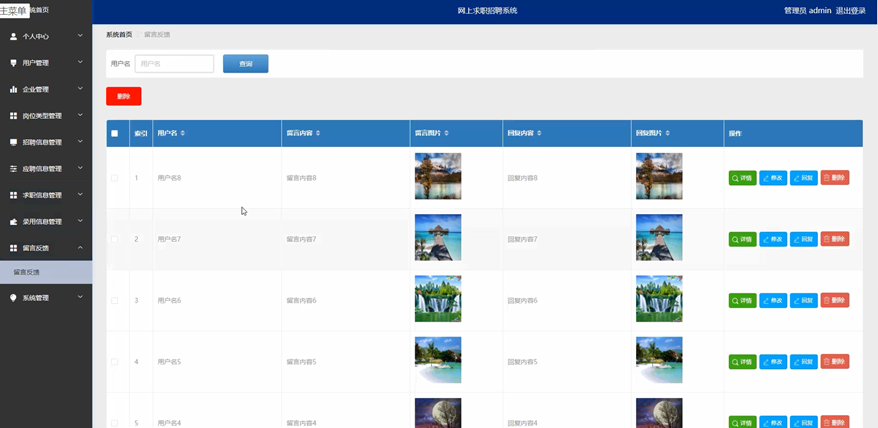The image size is (878, 428).
Task: Click the cell text 留言内容6
Action: [x=301, y=301]
